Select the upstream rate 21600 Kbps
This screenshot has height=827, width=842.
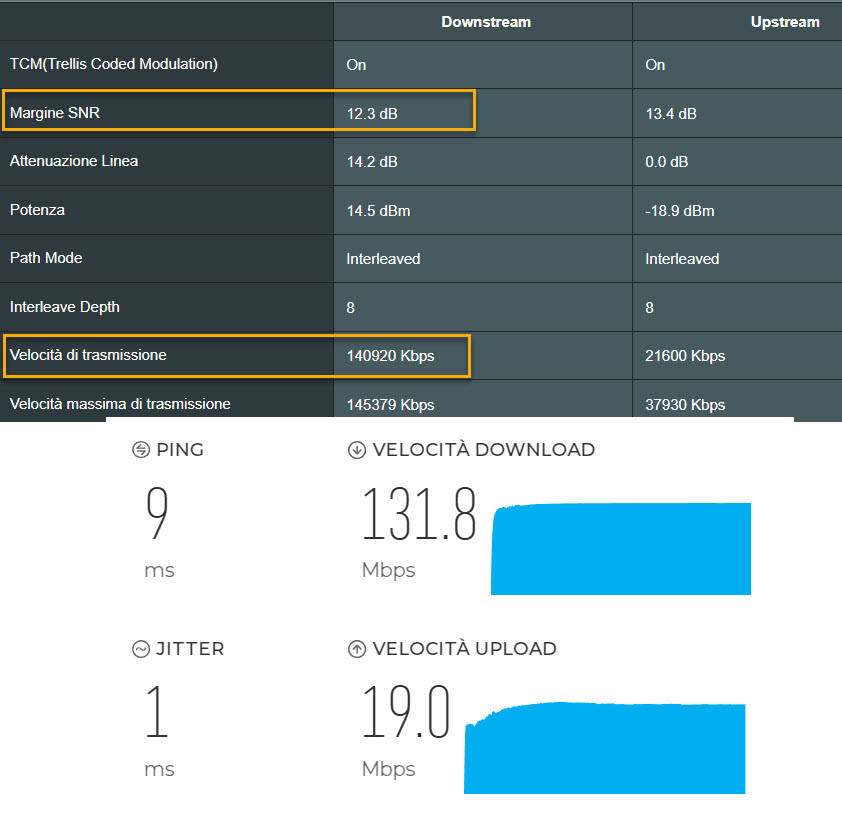click(x=685, y=356)
